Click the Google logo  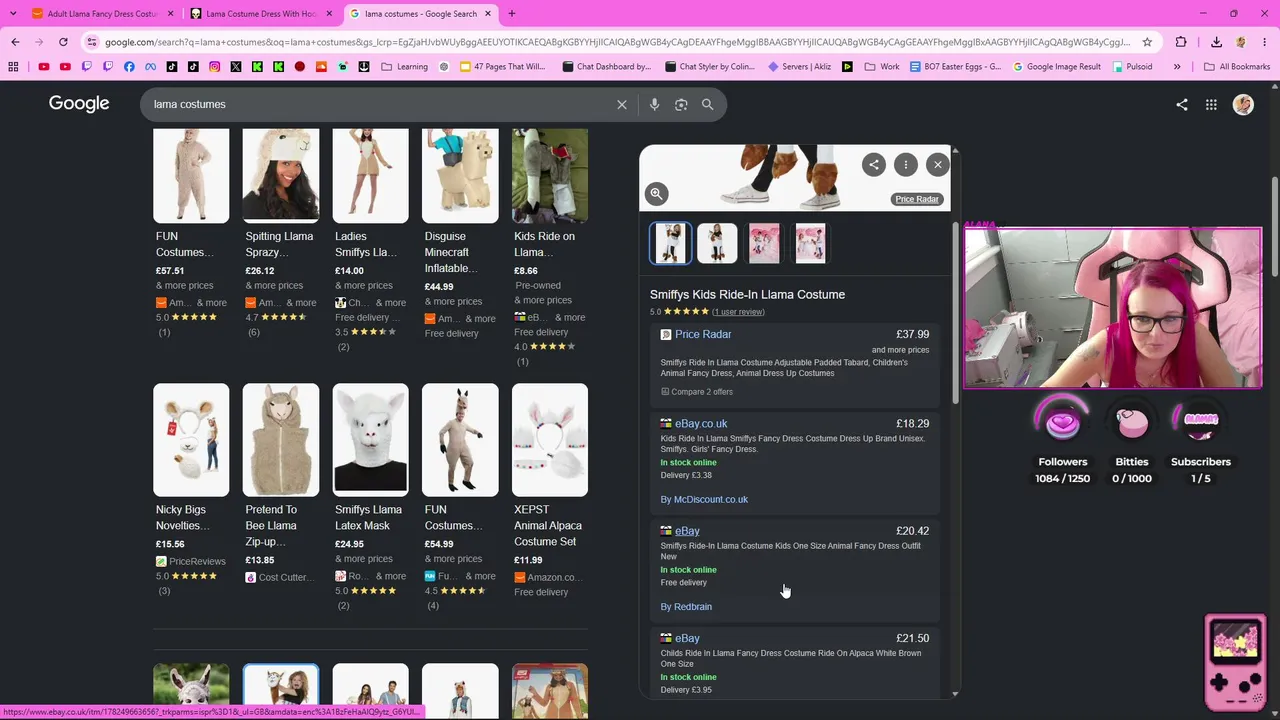point(79,104)
